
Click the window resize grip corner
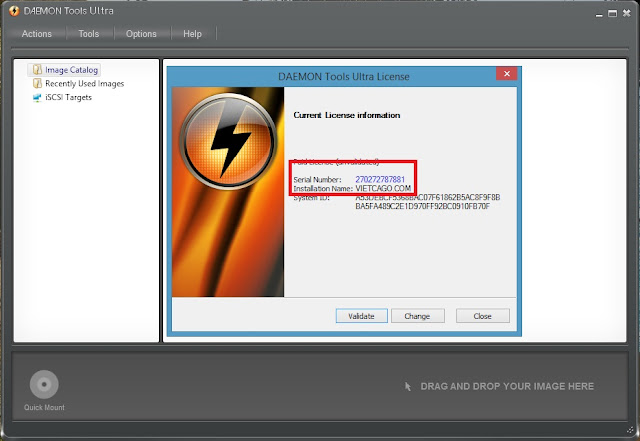point(631,429)
